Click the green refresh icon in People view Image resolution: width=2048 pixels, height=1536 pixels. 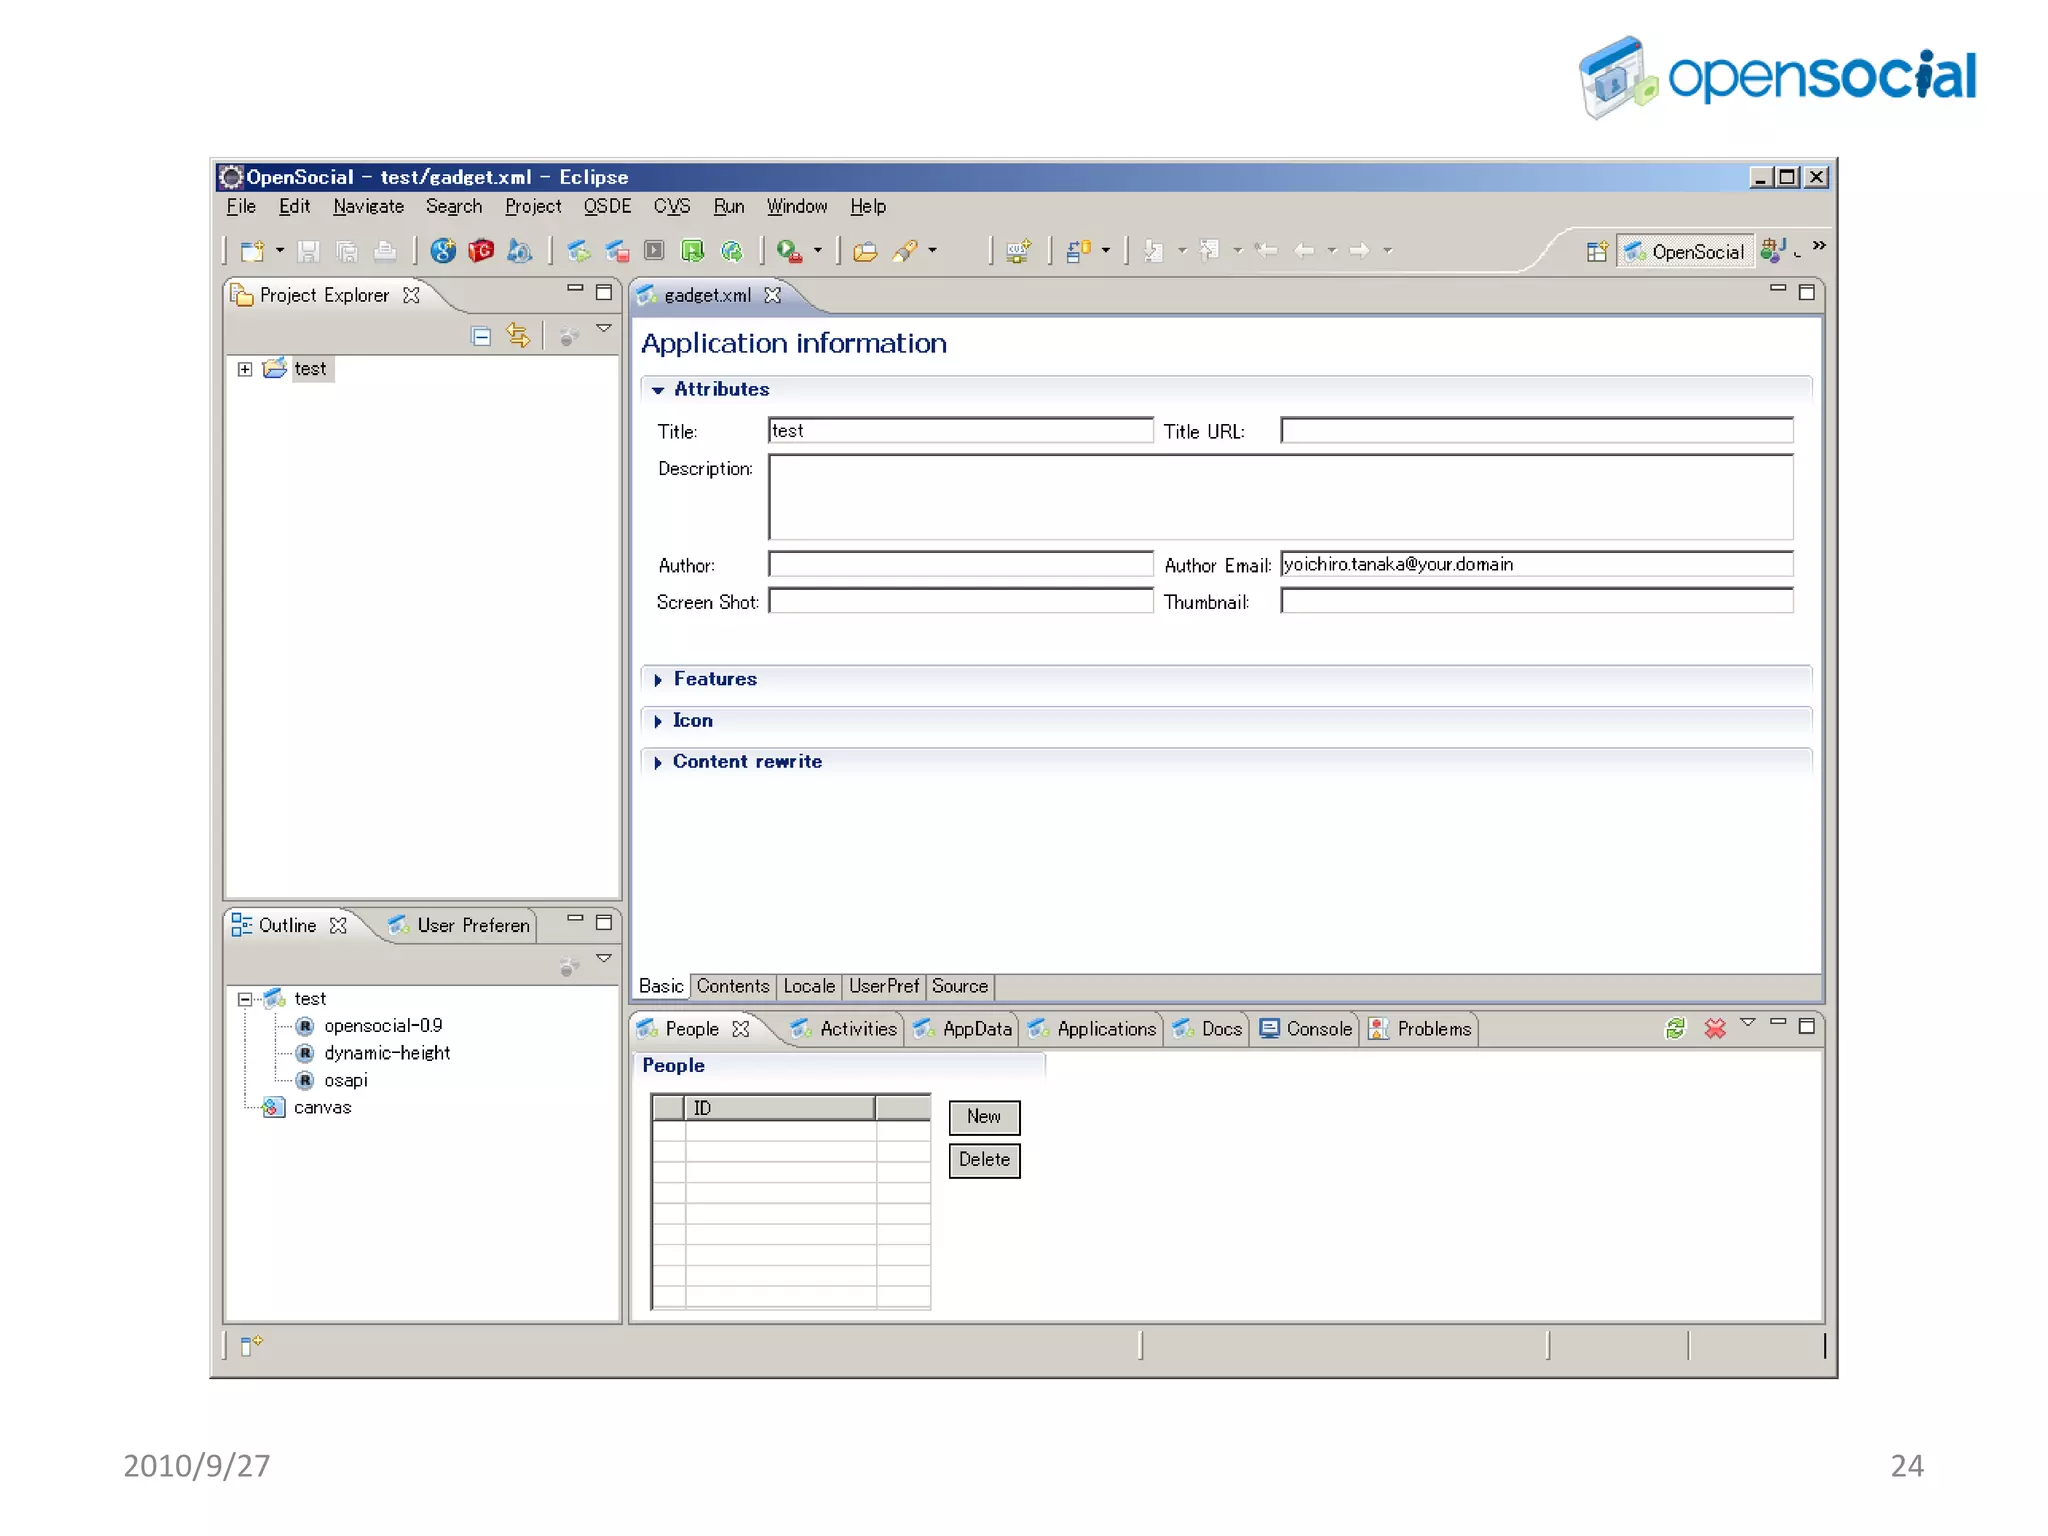point(1675,1028)
